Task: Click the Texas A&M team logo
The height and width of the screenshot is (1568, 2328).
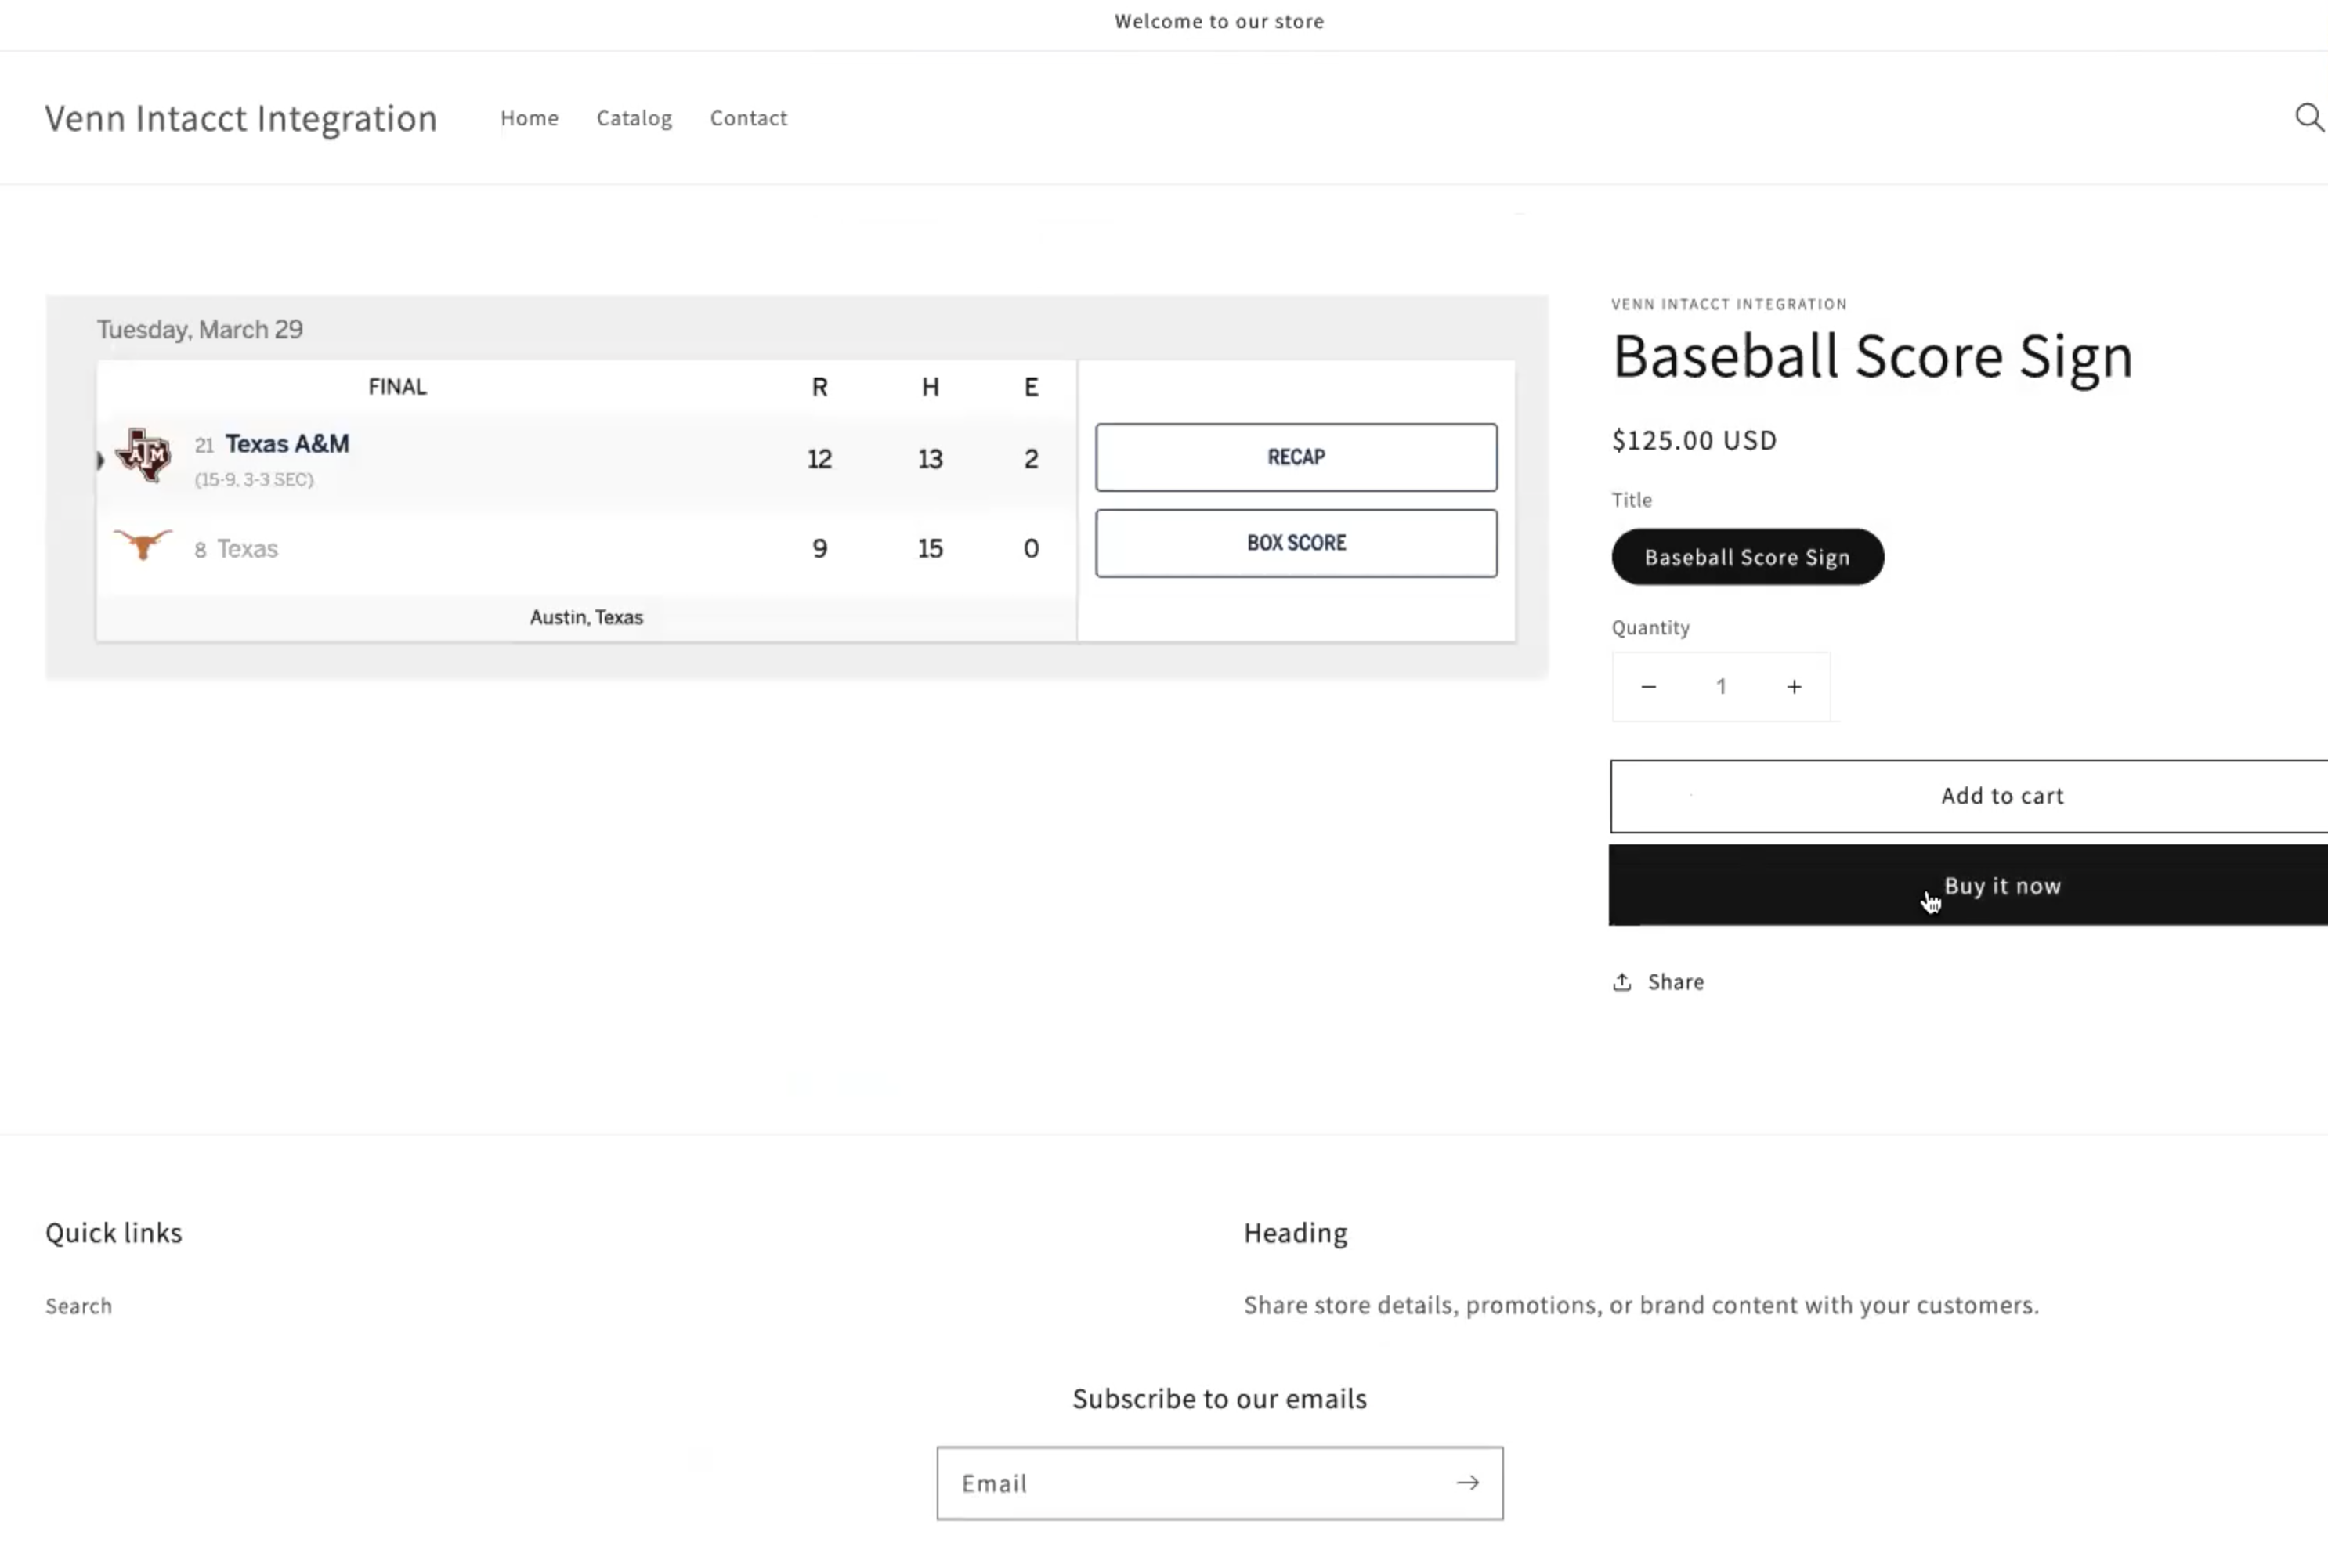Action: point(144,456)
